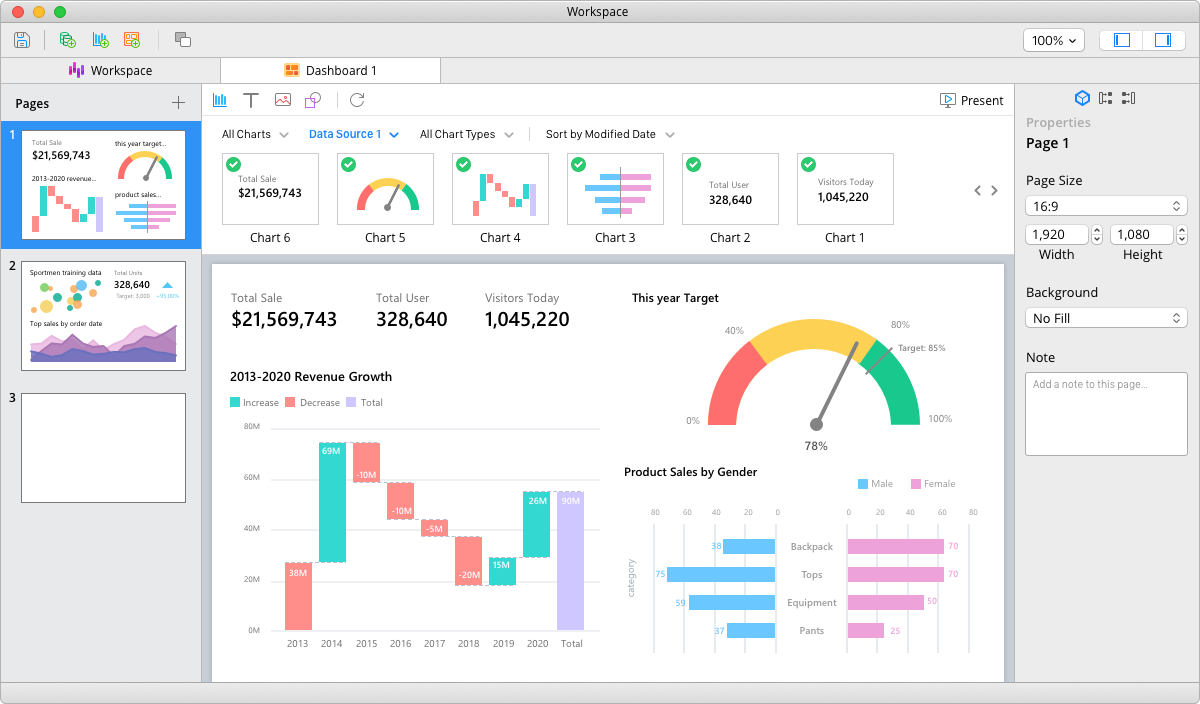Screen dimensions: 1200x704
Task: Select page 1 thumbnail in Pages
Action: (103, 185)
